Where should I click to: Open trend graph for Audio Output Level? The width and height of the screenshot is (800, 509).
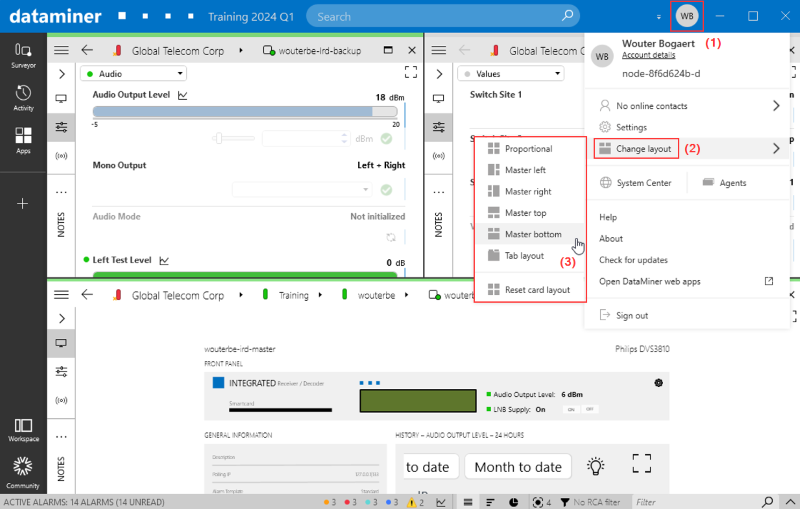pos(183,95)
